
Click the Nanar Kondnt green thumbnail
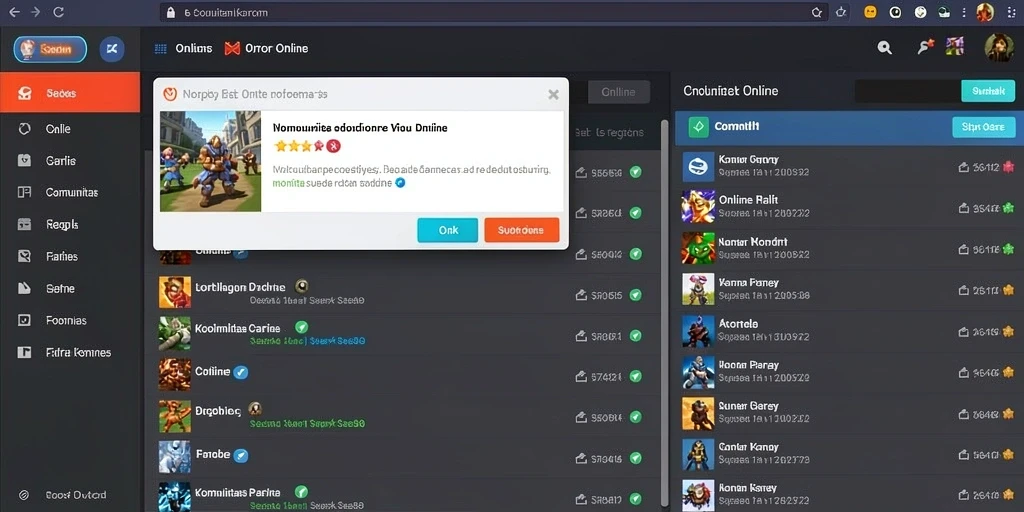click(698, 248)
